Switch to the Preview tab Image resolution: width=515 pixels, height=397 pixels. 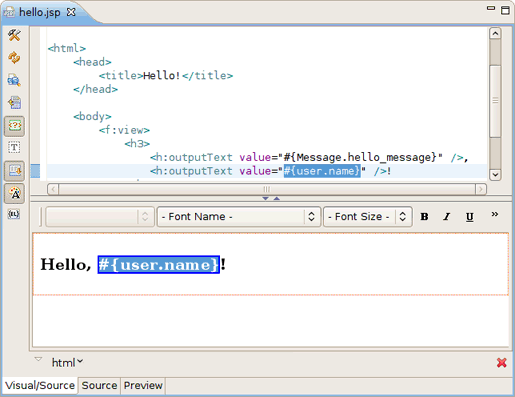coord(143,385)
